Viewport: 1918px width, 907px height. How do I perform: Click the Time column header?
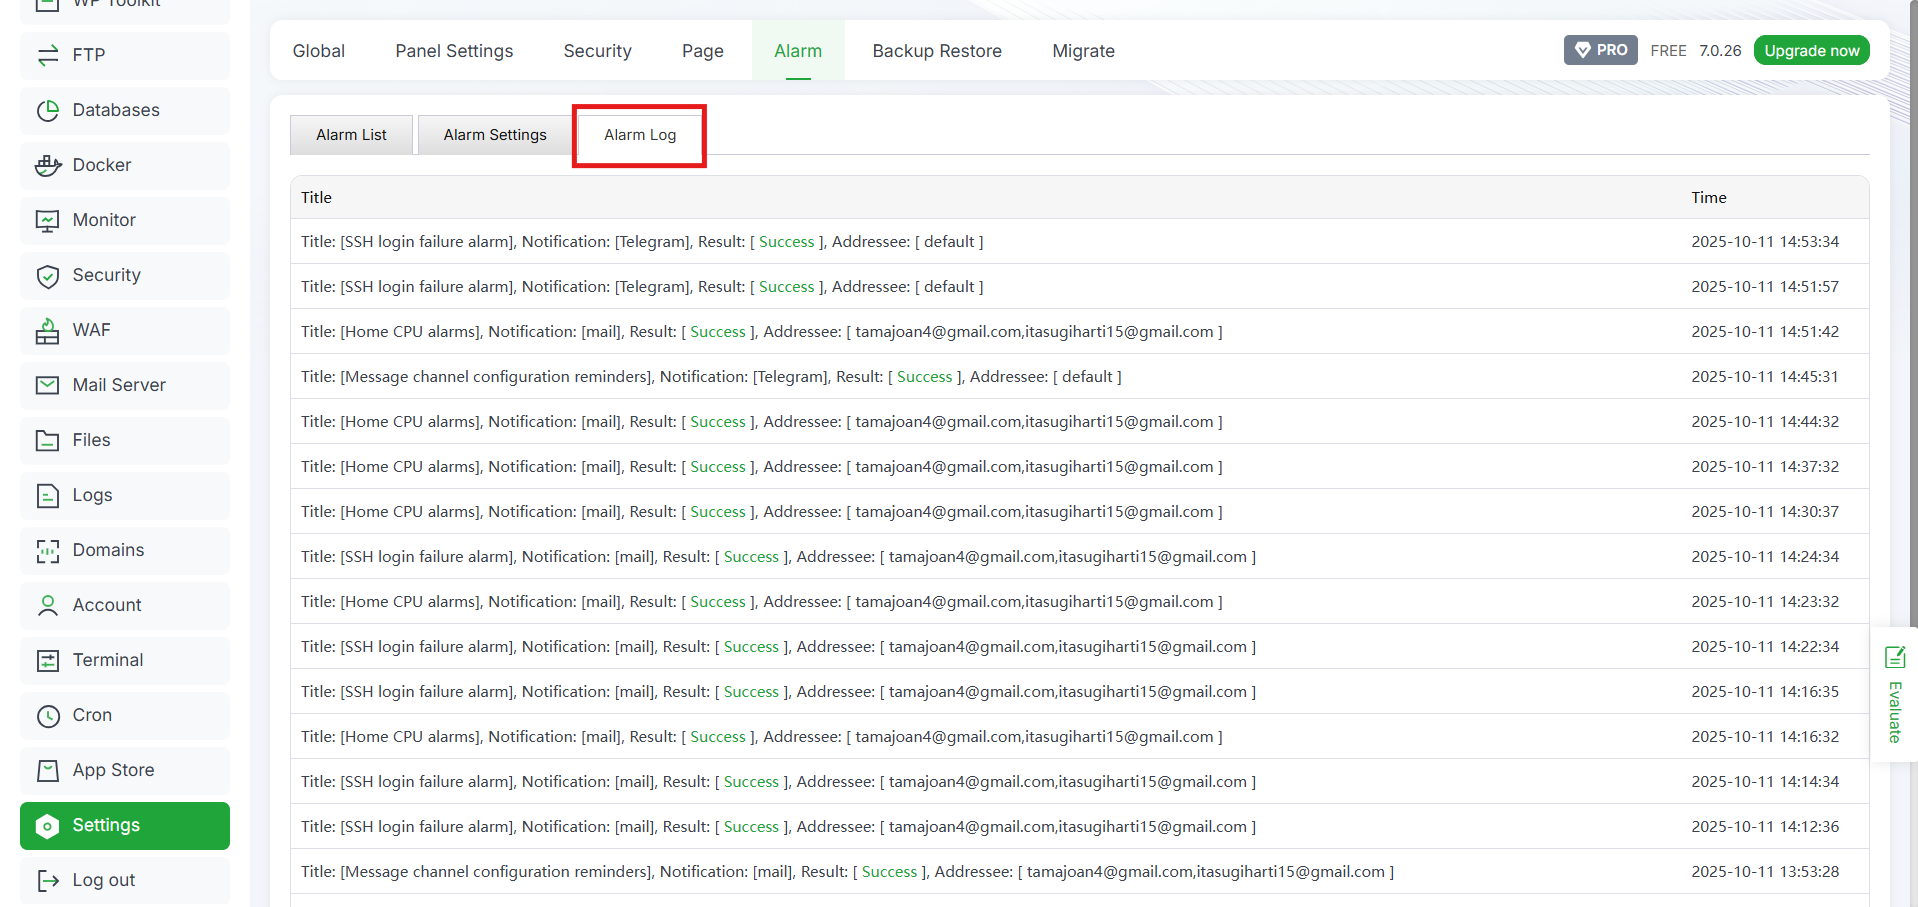coord(1709,198)
